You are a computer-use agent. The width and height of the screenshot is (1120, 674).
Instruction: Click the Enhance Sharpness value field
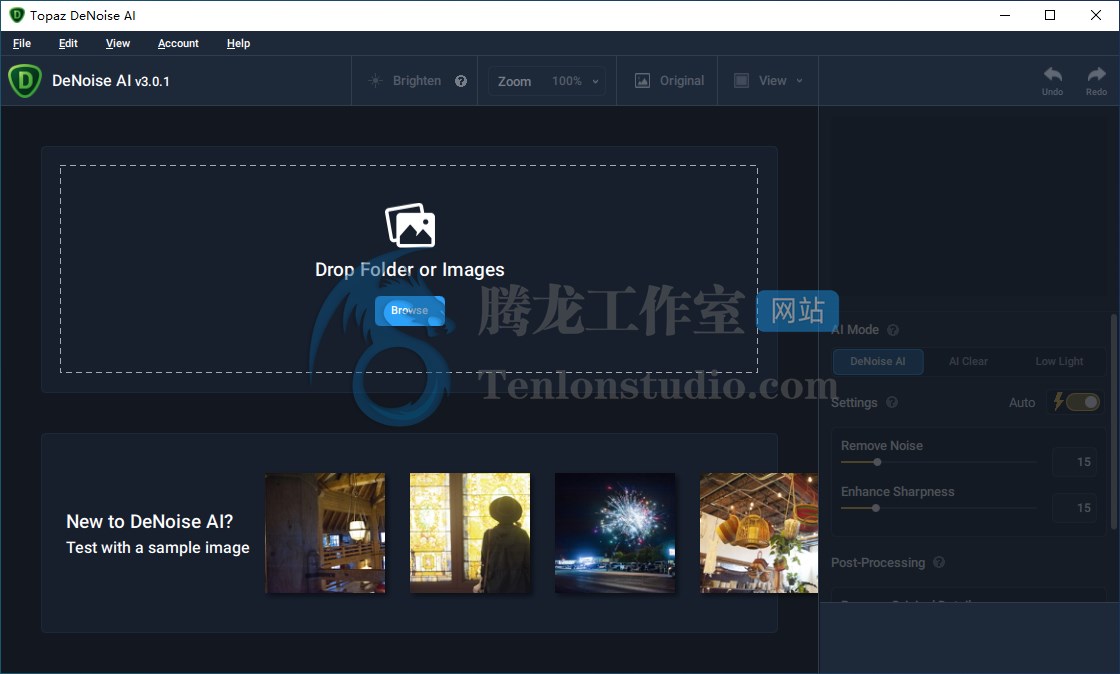pos(1074,508)
